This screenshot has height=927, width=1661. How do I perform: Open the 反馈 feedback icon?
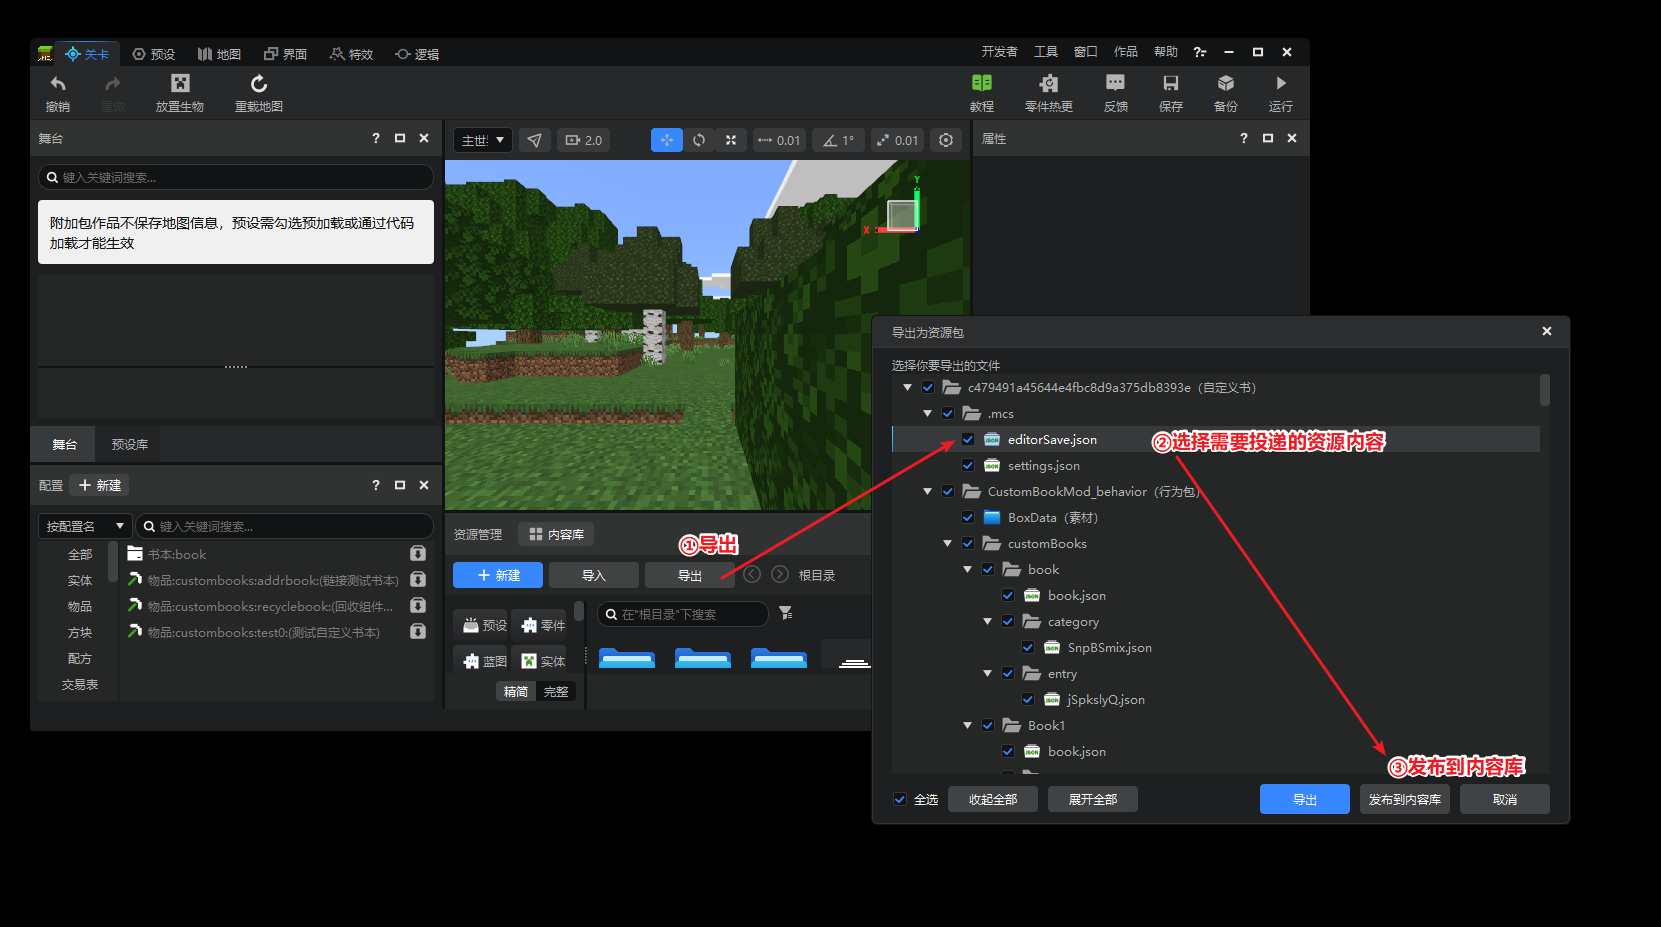coord(1116,83)
